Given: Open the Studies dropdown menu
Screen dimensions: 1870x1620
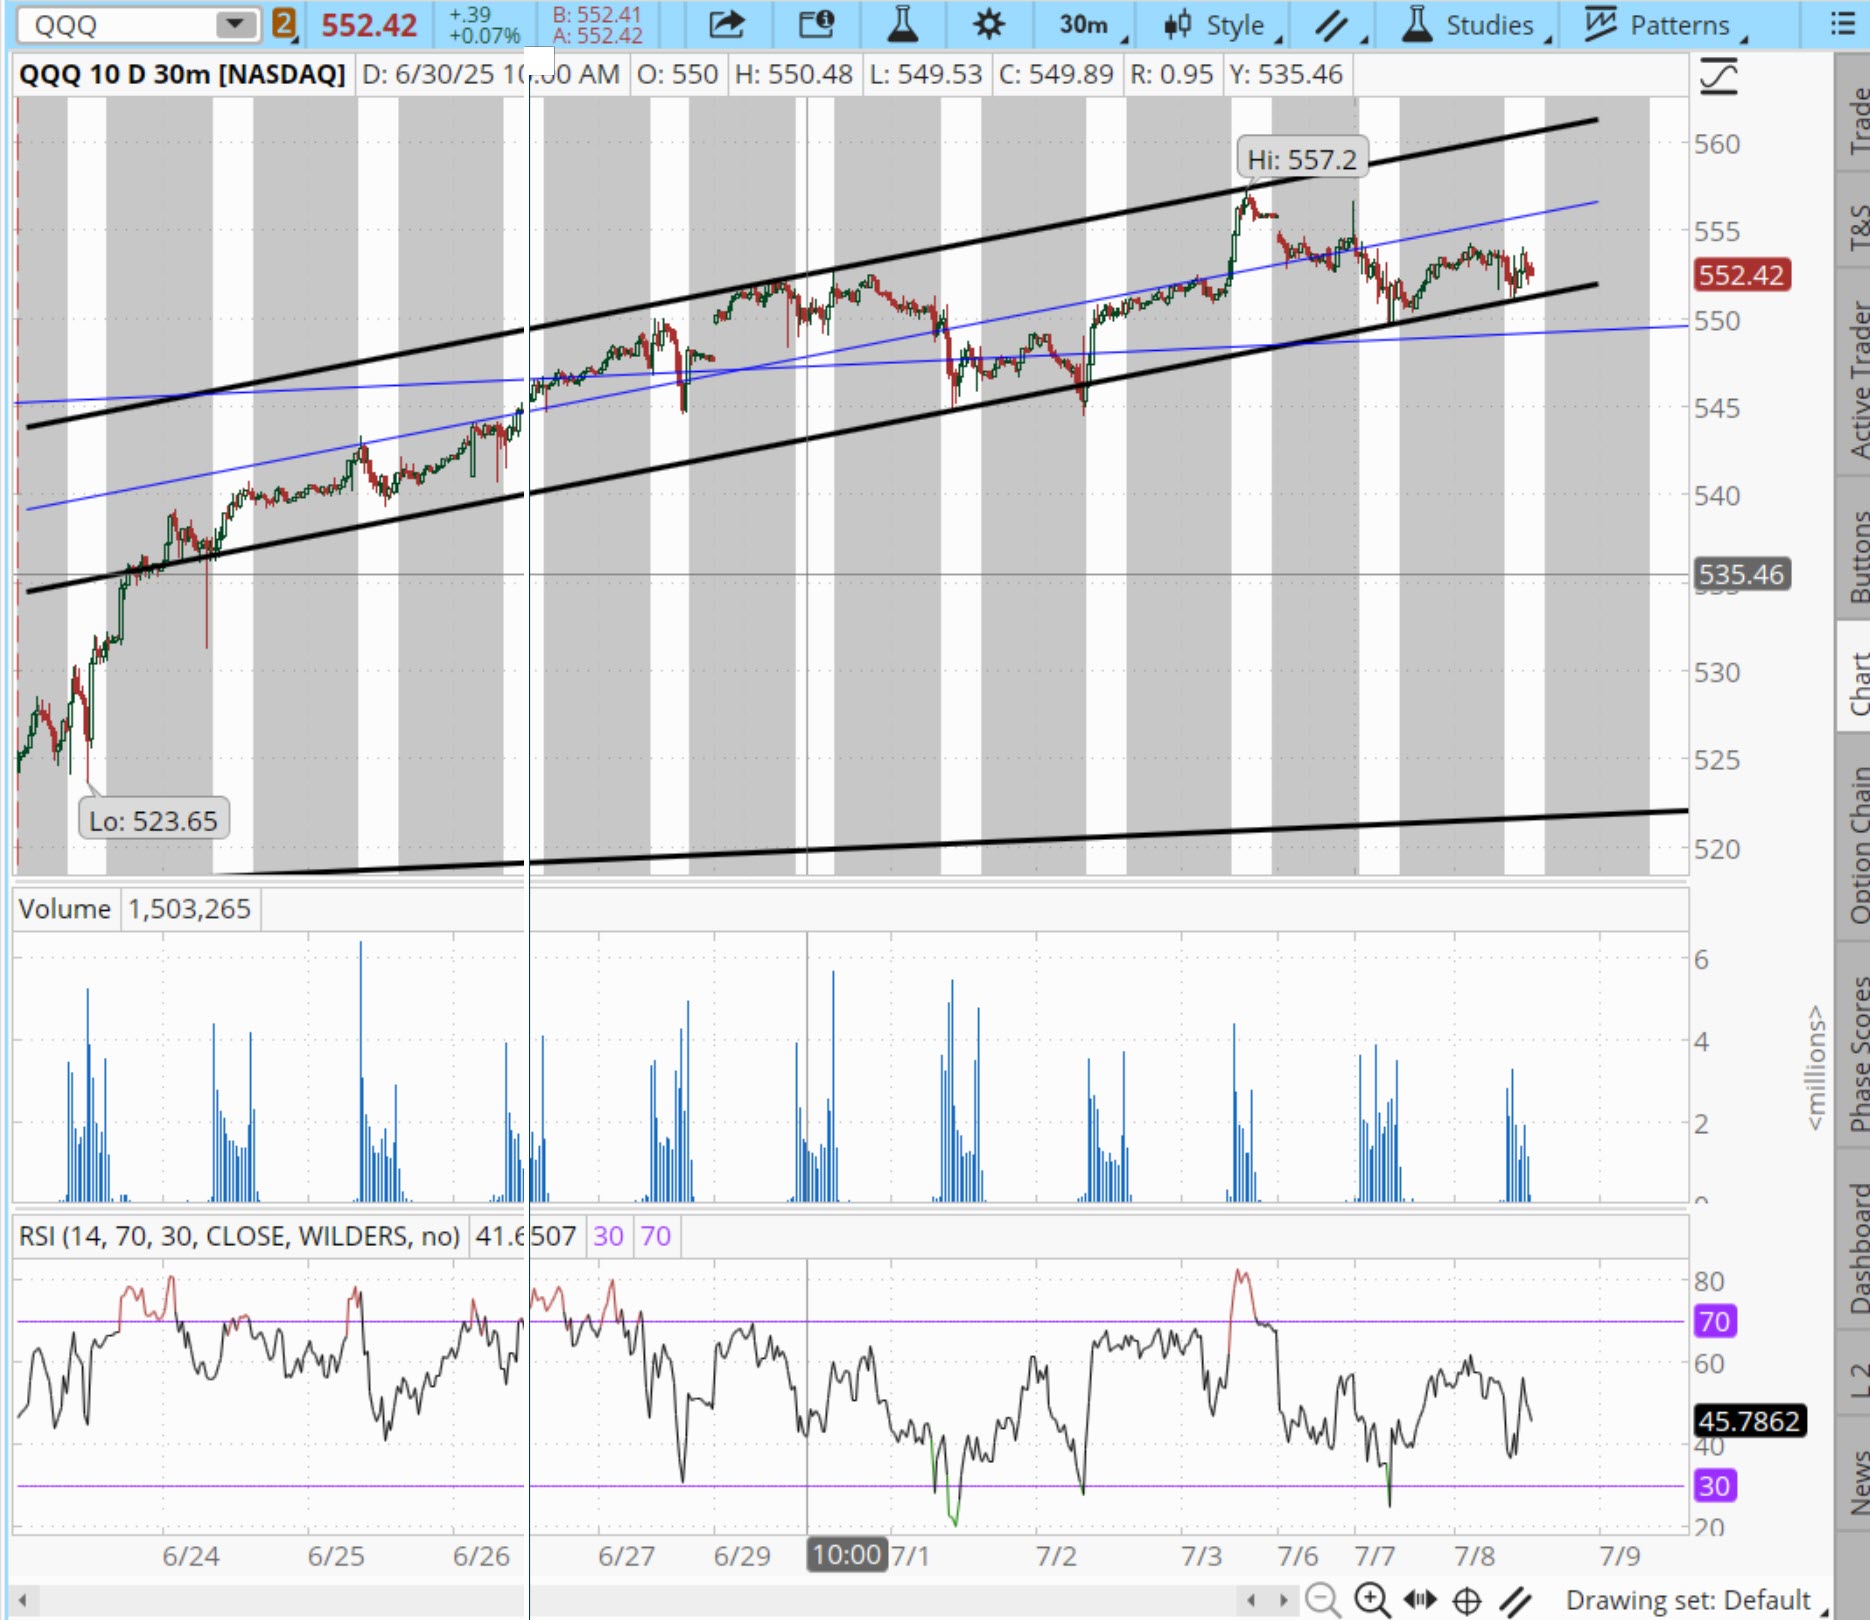Looking at the screenshot, I should click(x=1475, y=25).
